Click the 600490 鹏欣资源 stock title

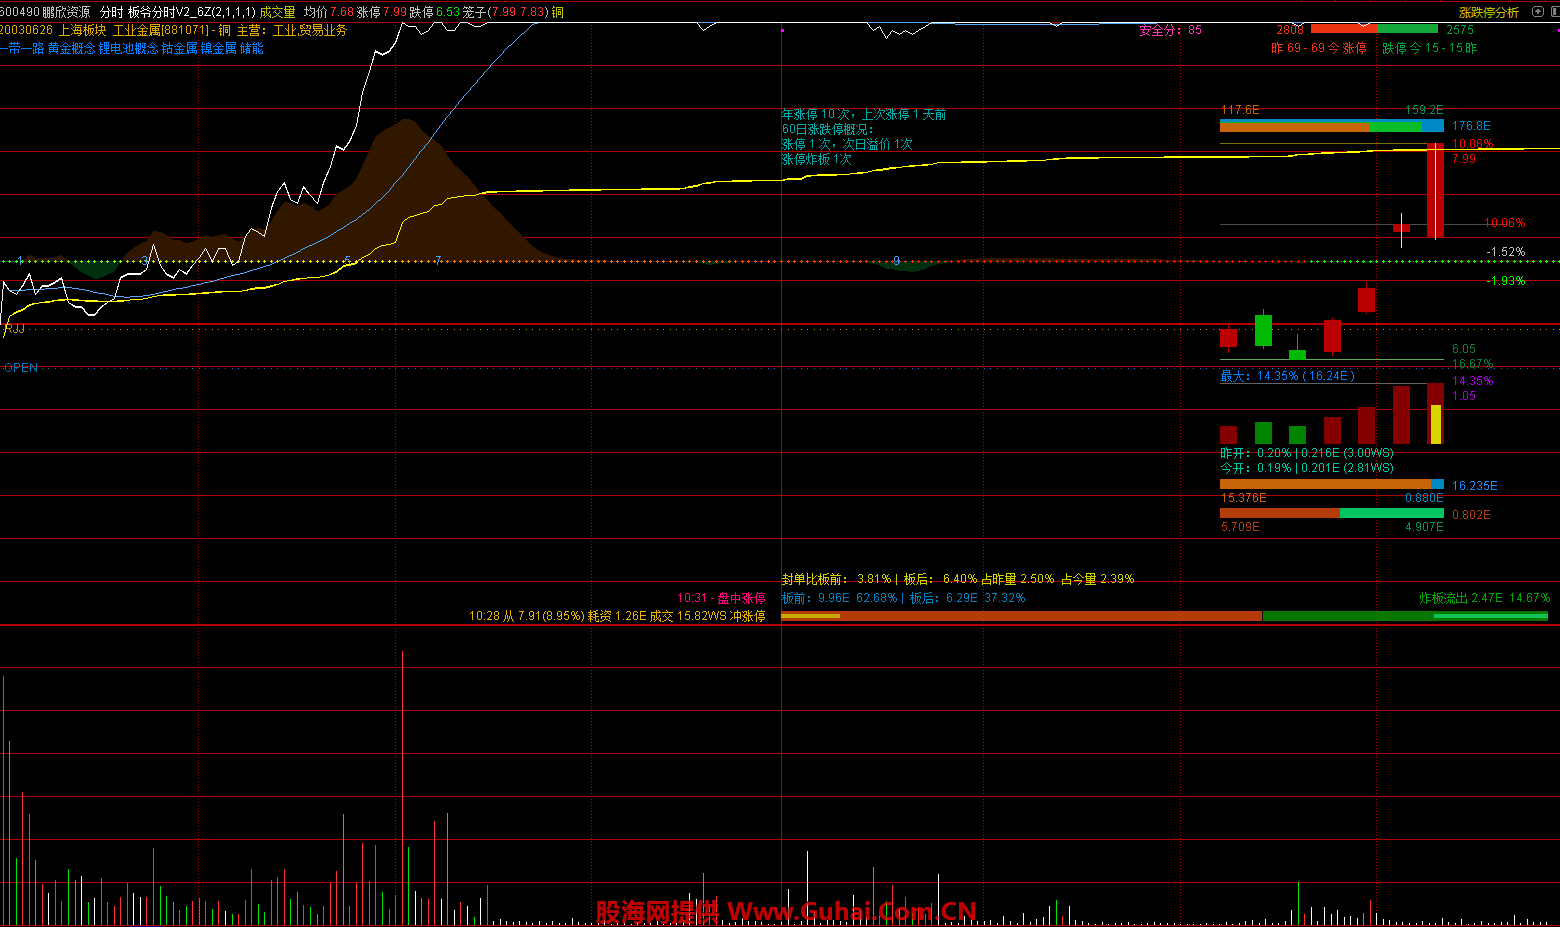(x=45, y=12)
